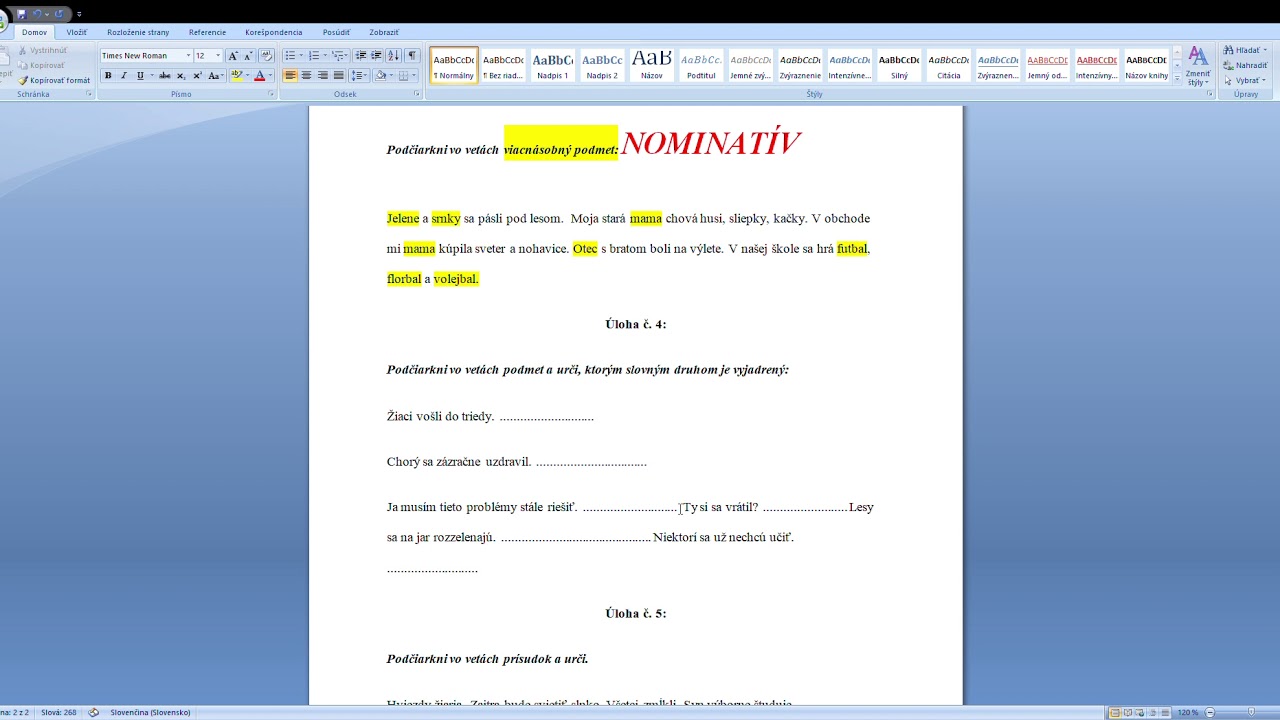The image size is (1280, 720).
Task: Apply Normálny style
Action: [454, 65]
